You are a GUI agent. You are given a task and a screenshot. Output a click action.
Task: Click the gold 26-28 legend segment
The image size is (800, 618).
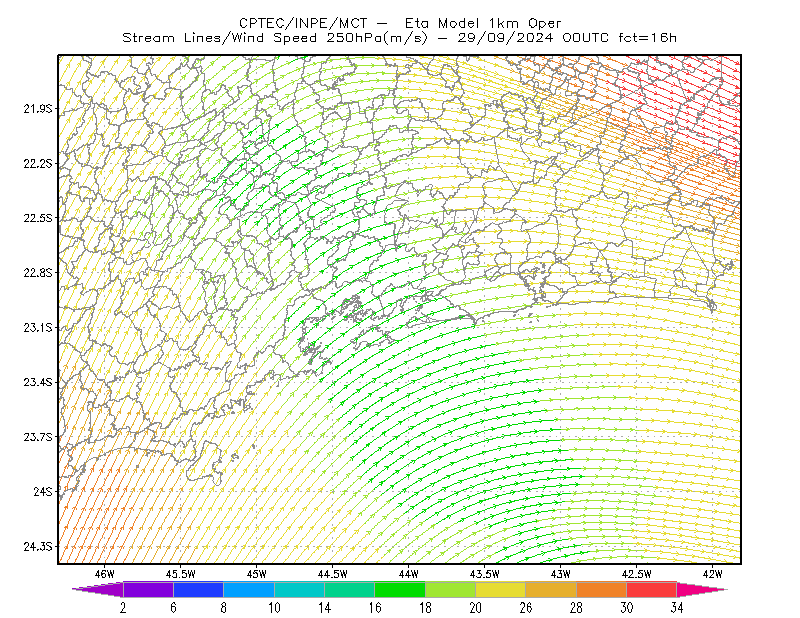551,589
